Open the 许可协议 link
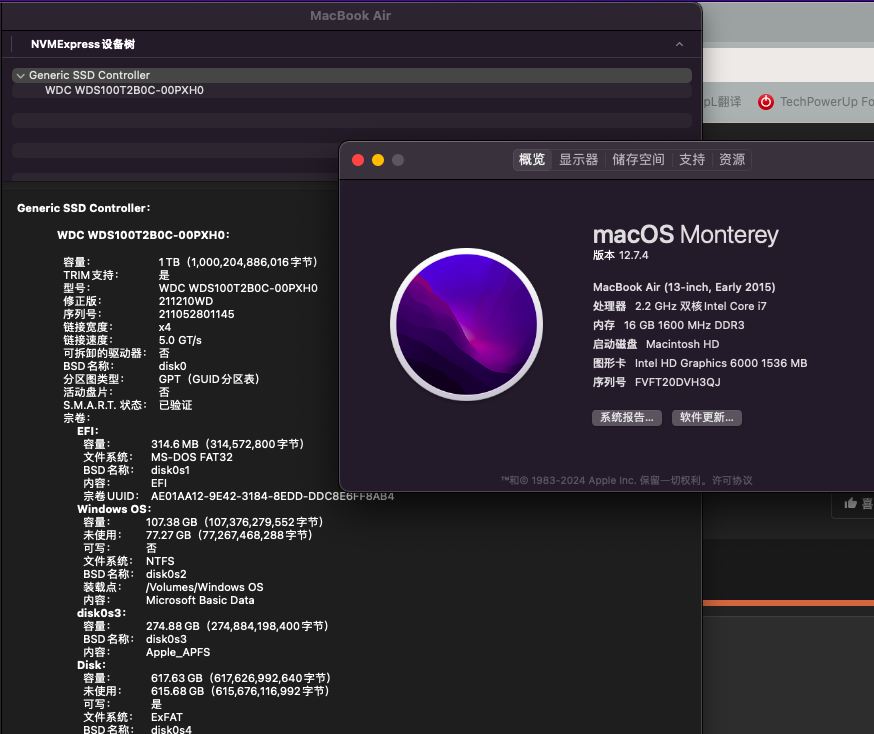874x734 pixels. 732,480
